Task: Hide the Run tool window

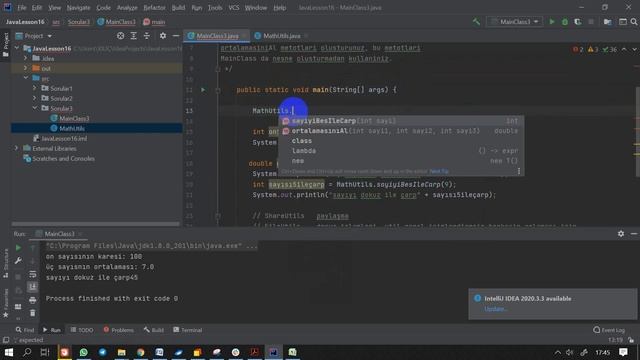Action: point(634,233)
